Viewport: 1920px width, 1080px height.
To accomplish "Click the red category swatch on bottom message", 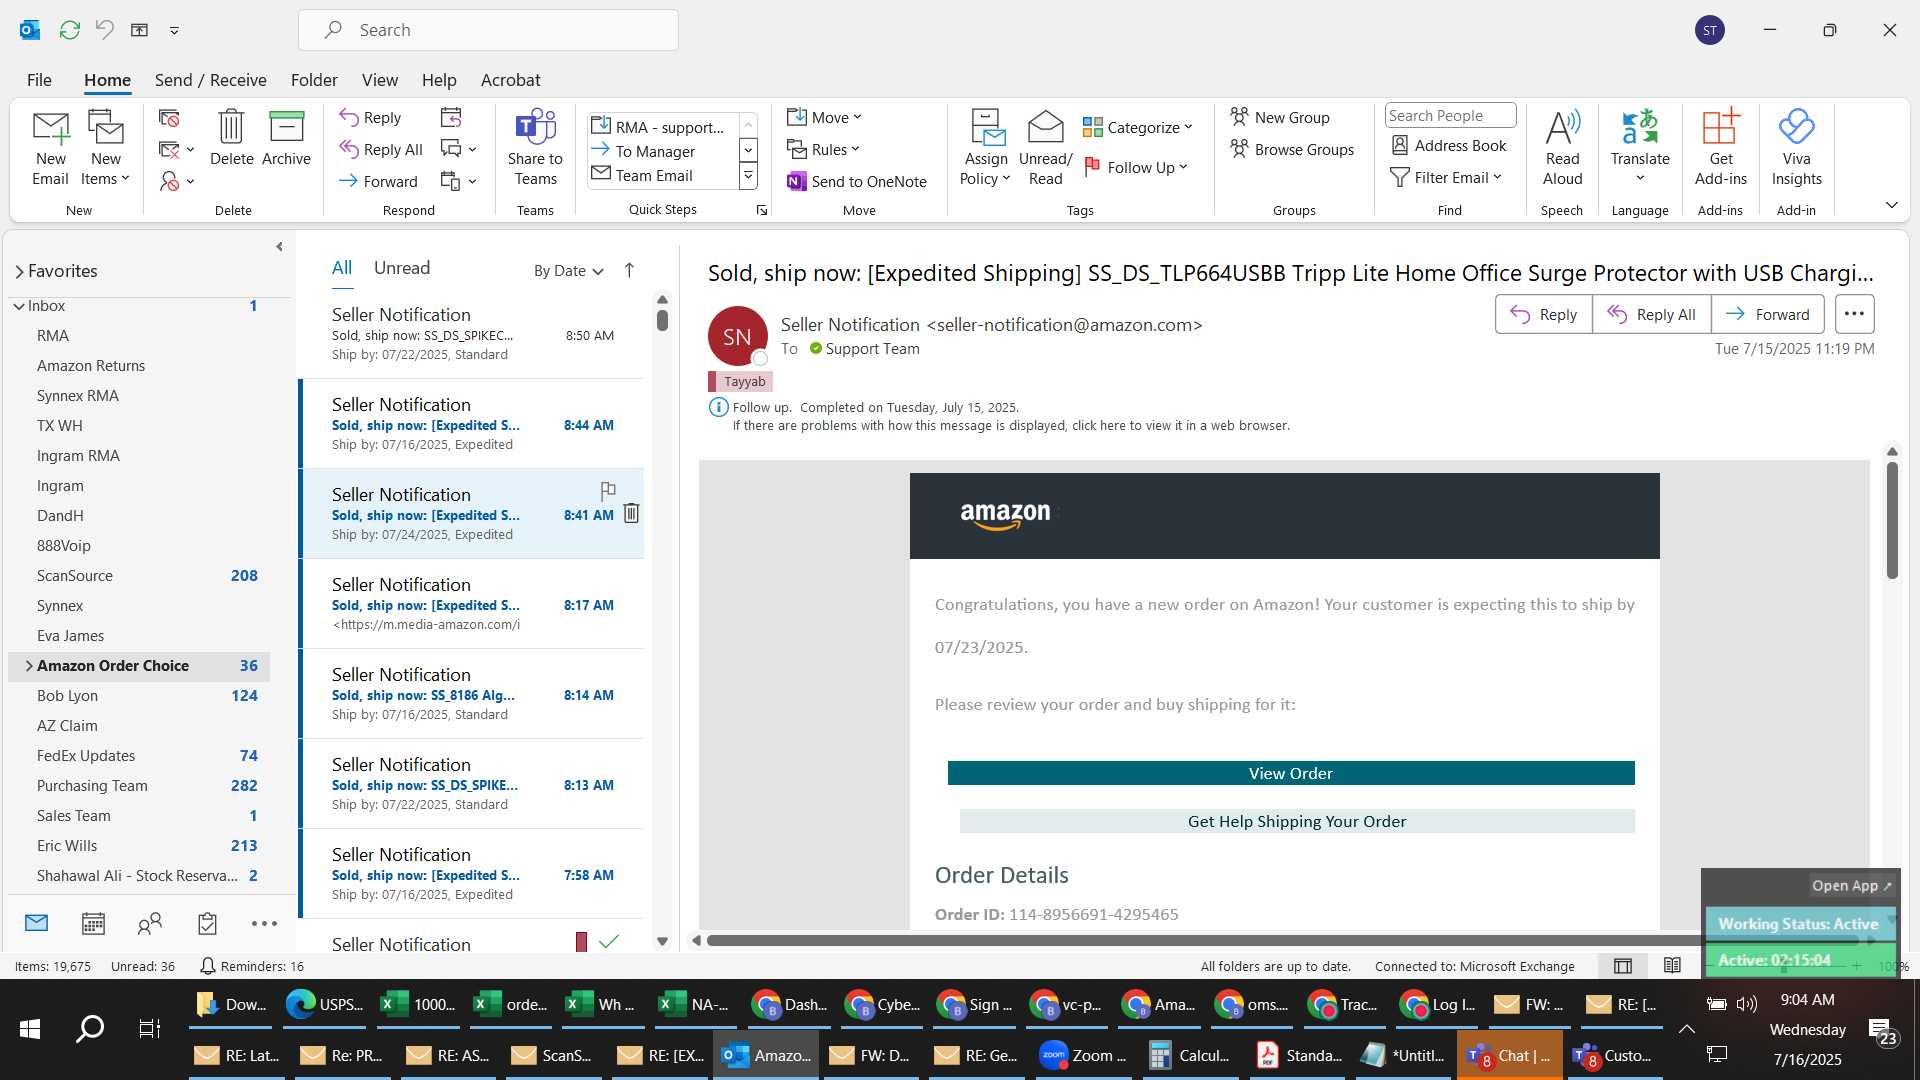I will [581, 941].
